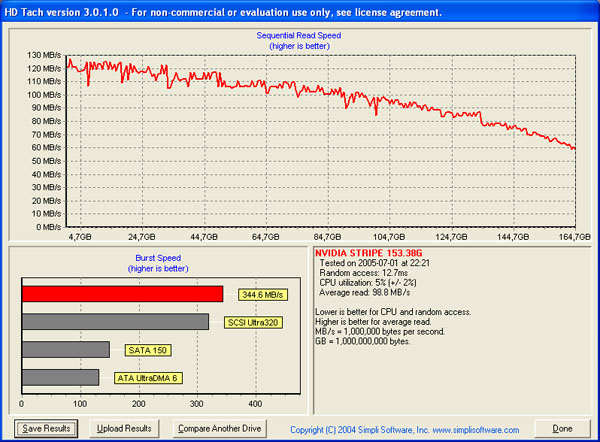The image size is (600, 442).
Task: Select the NVIDIA STRIPE 153.38G heading
Action: click(368, 253)
